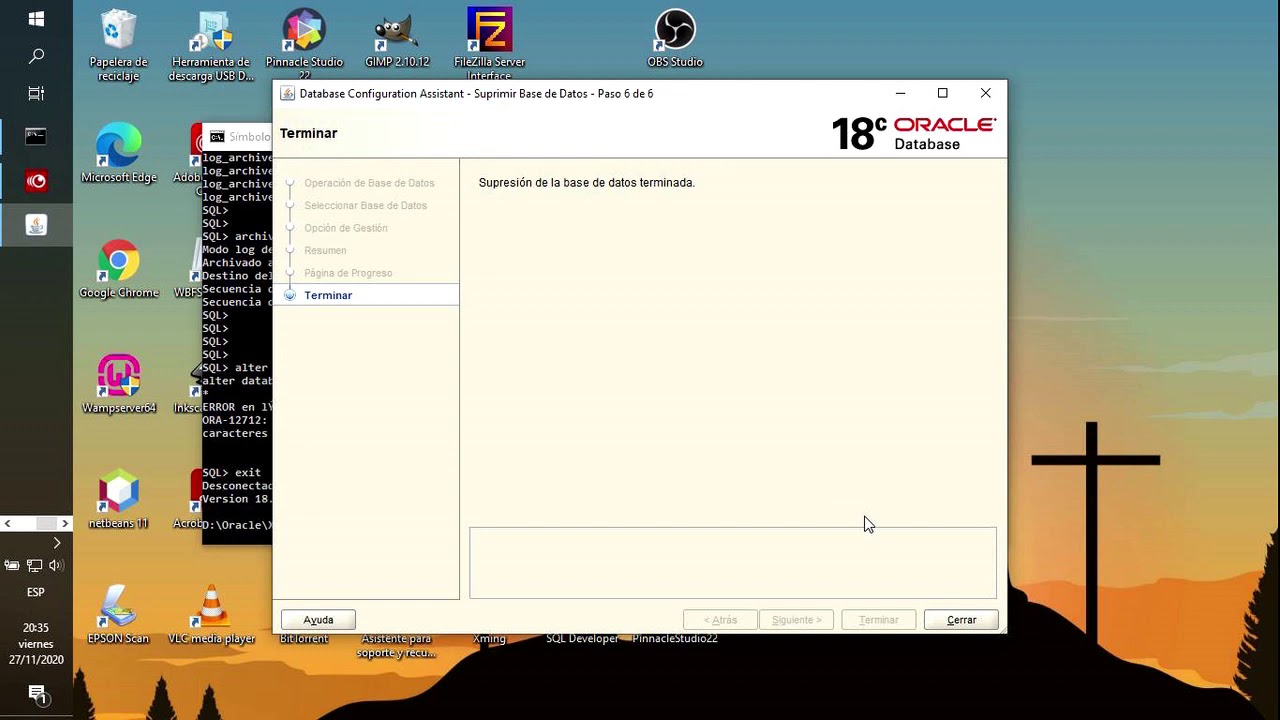Show hidden tray icons chevron
Image resolution: width=1280 pixels, height=720 pixels.
(56, 542)
